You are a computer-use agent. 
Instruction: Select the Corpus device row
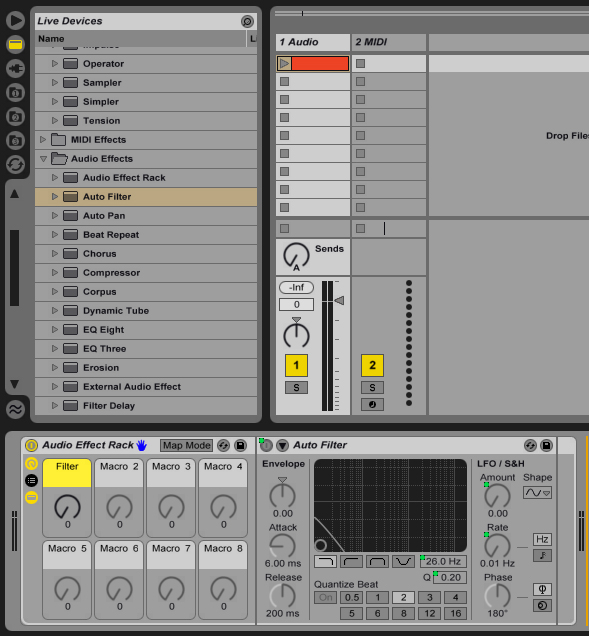146,292
